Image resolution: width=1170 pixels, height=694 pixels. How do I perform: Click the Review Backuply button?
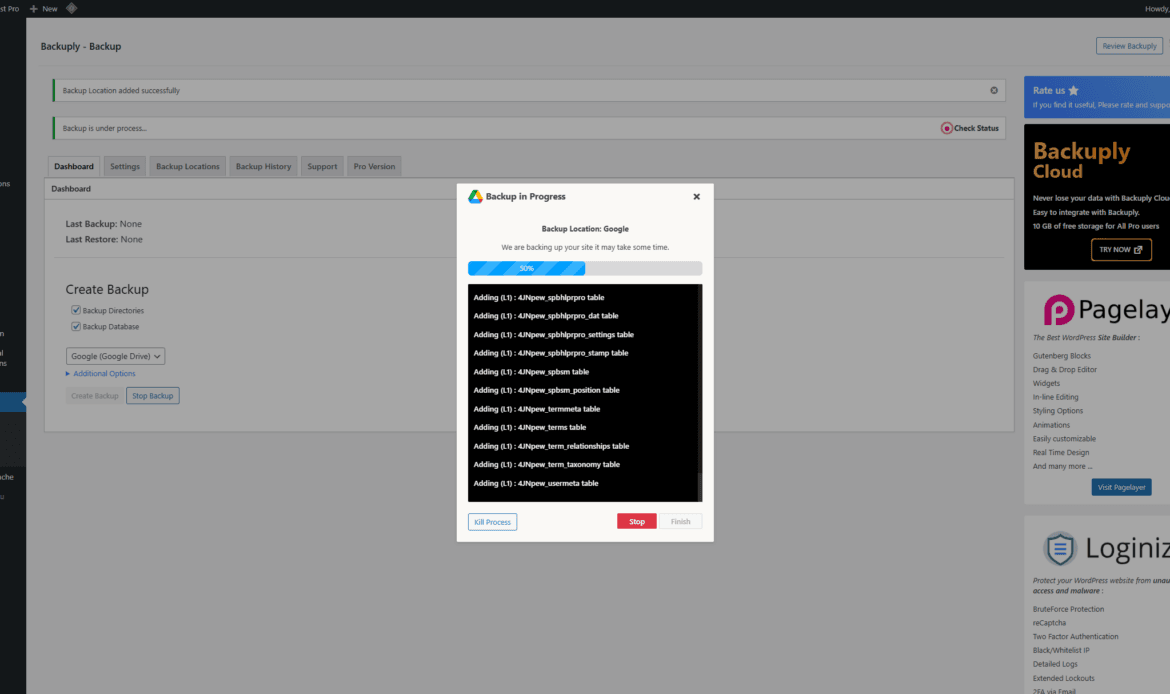pos(1129,45)
